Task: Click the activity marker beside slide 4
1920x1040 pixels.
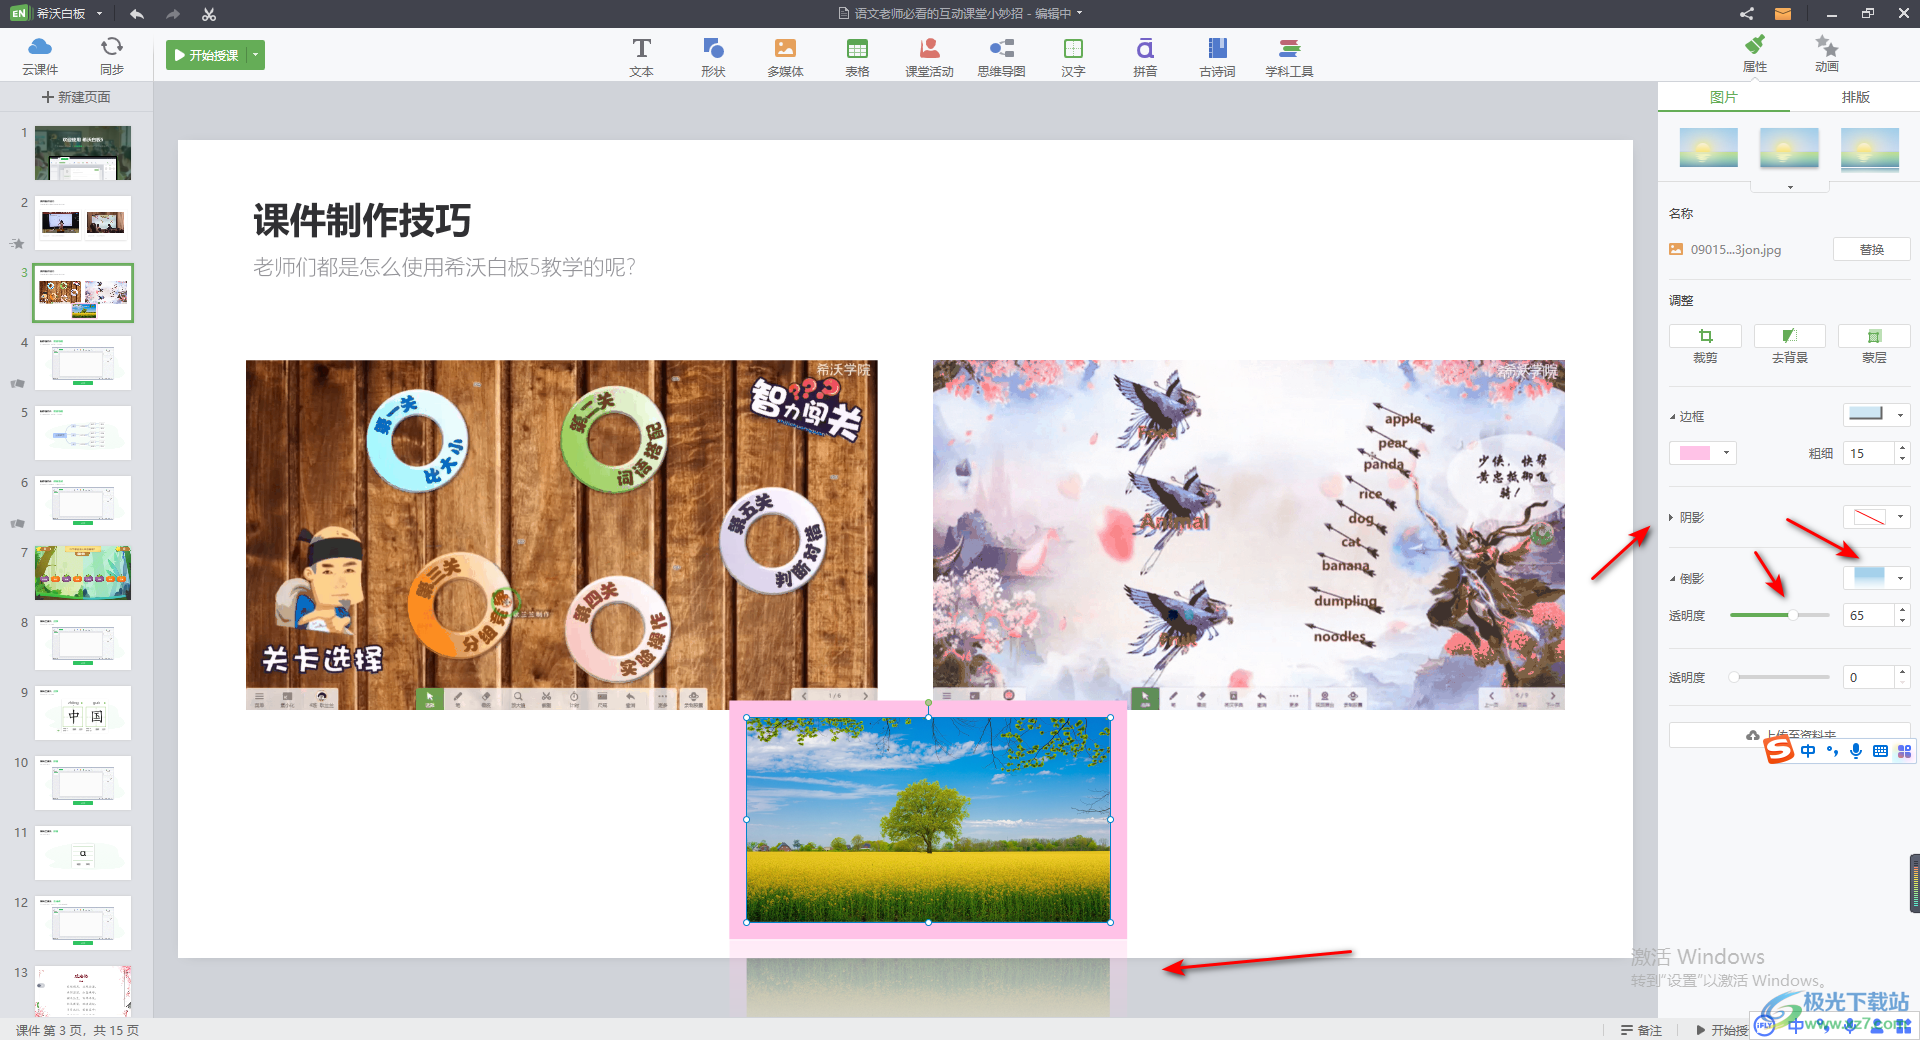Action: point(17,383)
